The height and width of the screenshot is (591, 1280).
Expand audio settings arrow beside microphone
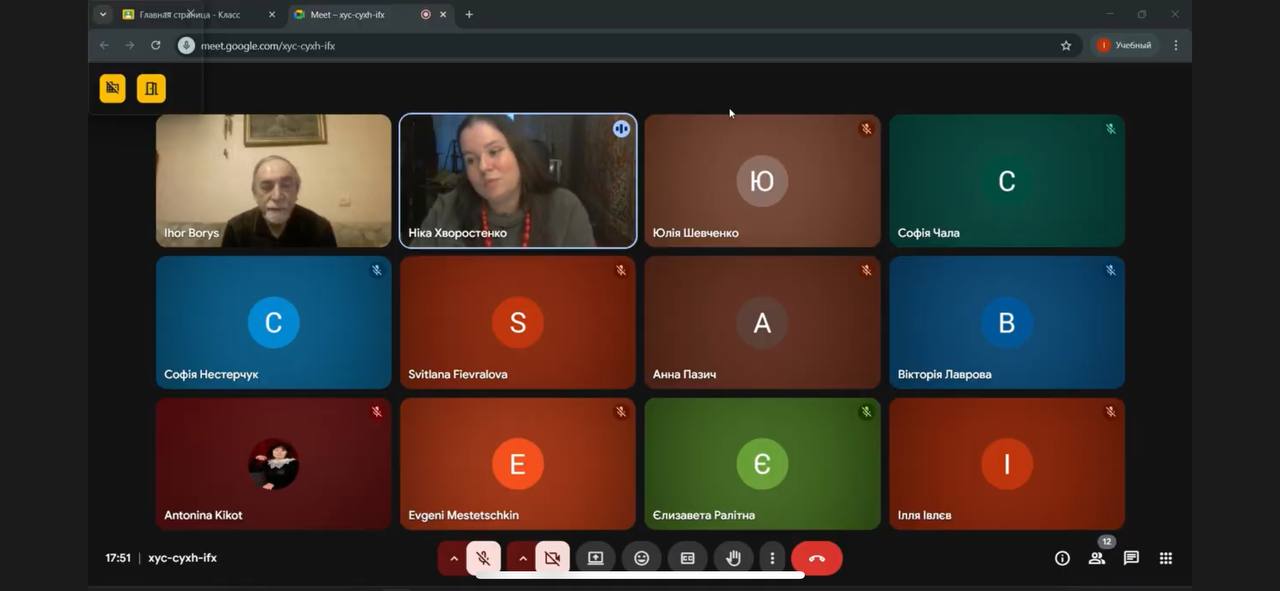(453, 558)
